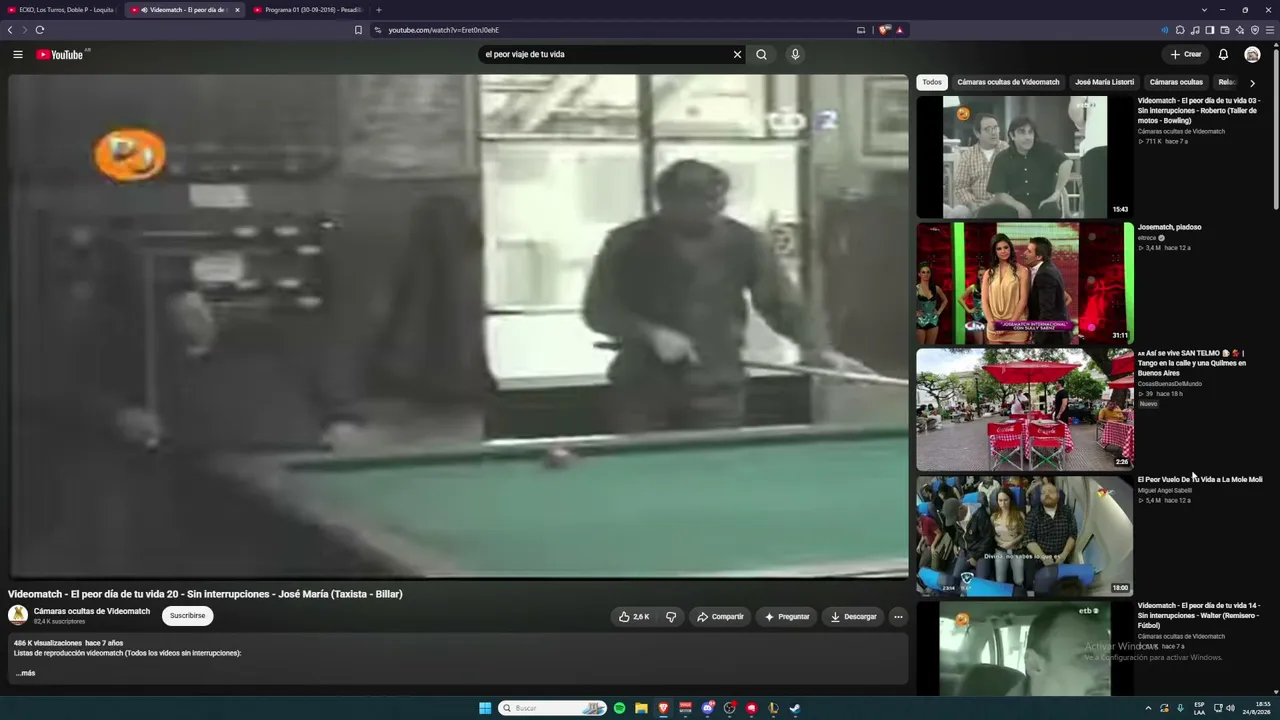Open Brave Rewards triangle icon
1280x720 pixels.
click(899, 30)
